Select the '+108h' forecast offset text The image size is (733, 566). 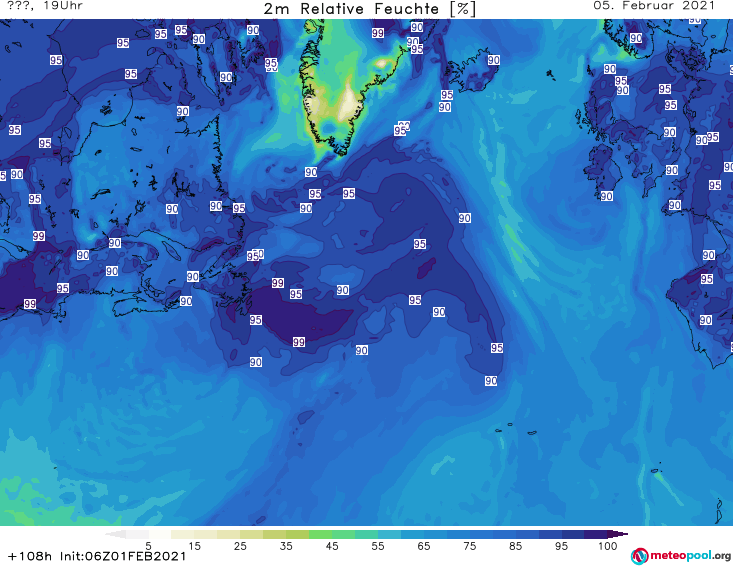point(30,556)
